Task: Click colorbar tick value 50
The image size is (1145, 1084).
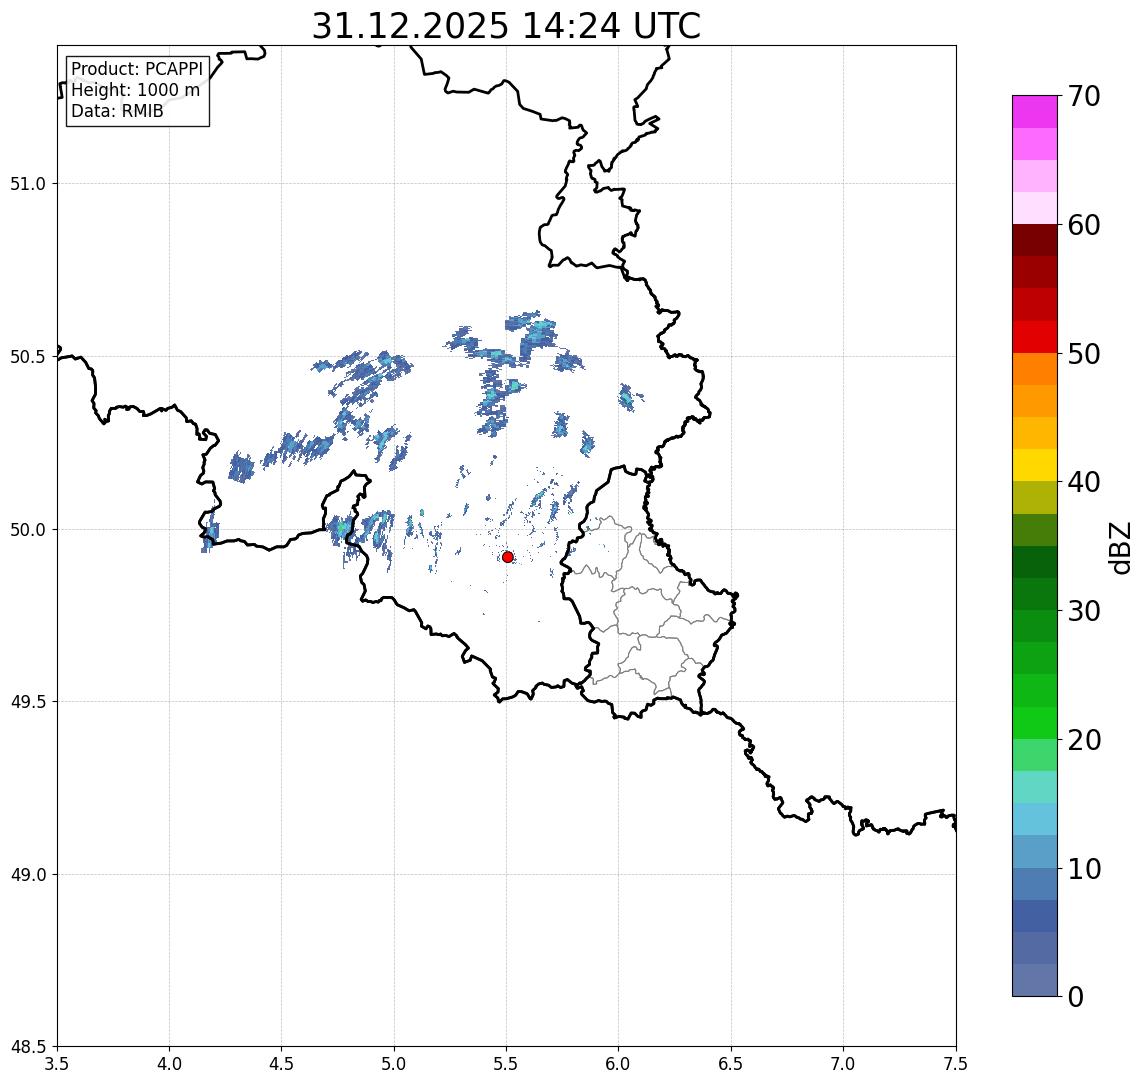Action: pos(1084,354)
